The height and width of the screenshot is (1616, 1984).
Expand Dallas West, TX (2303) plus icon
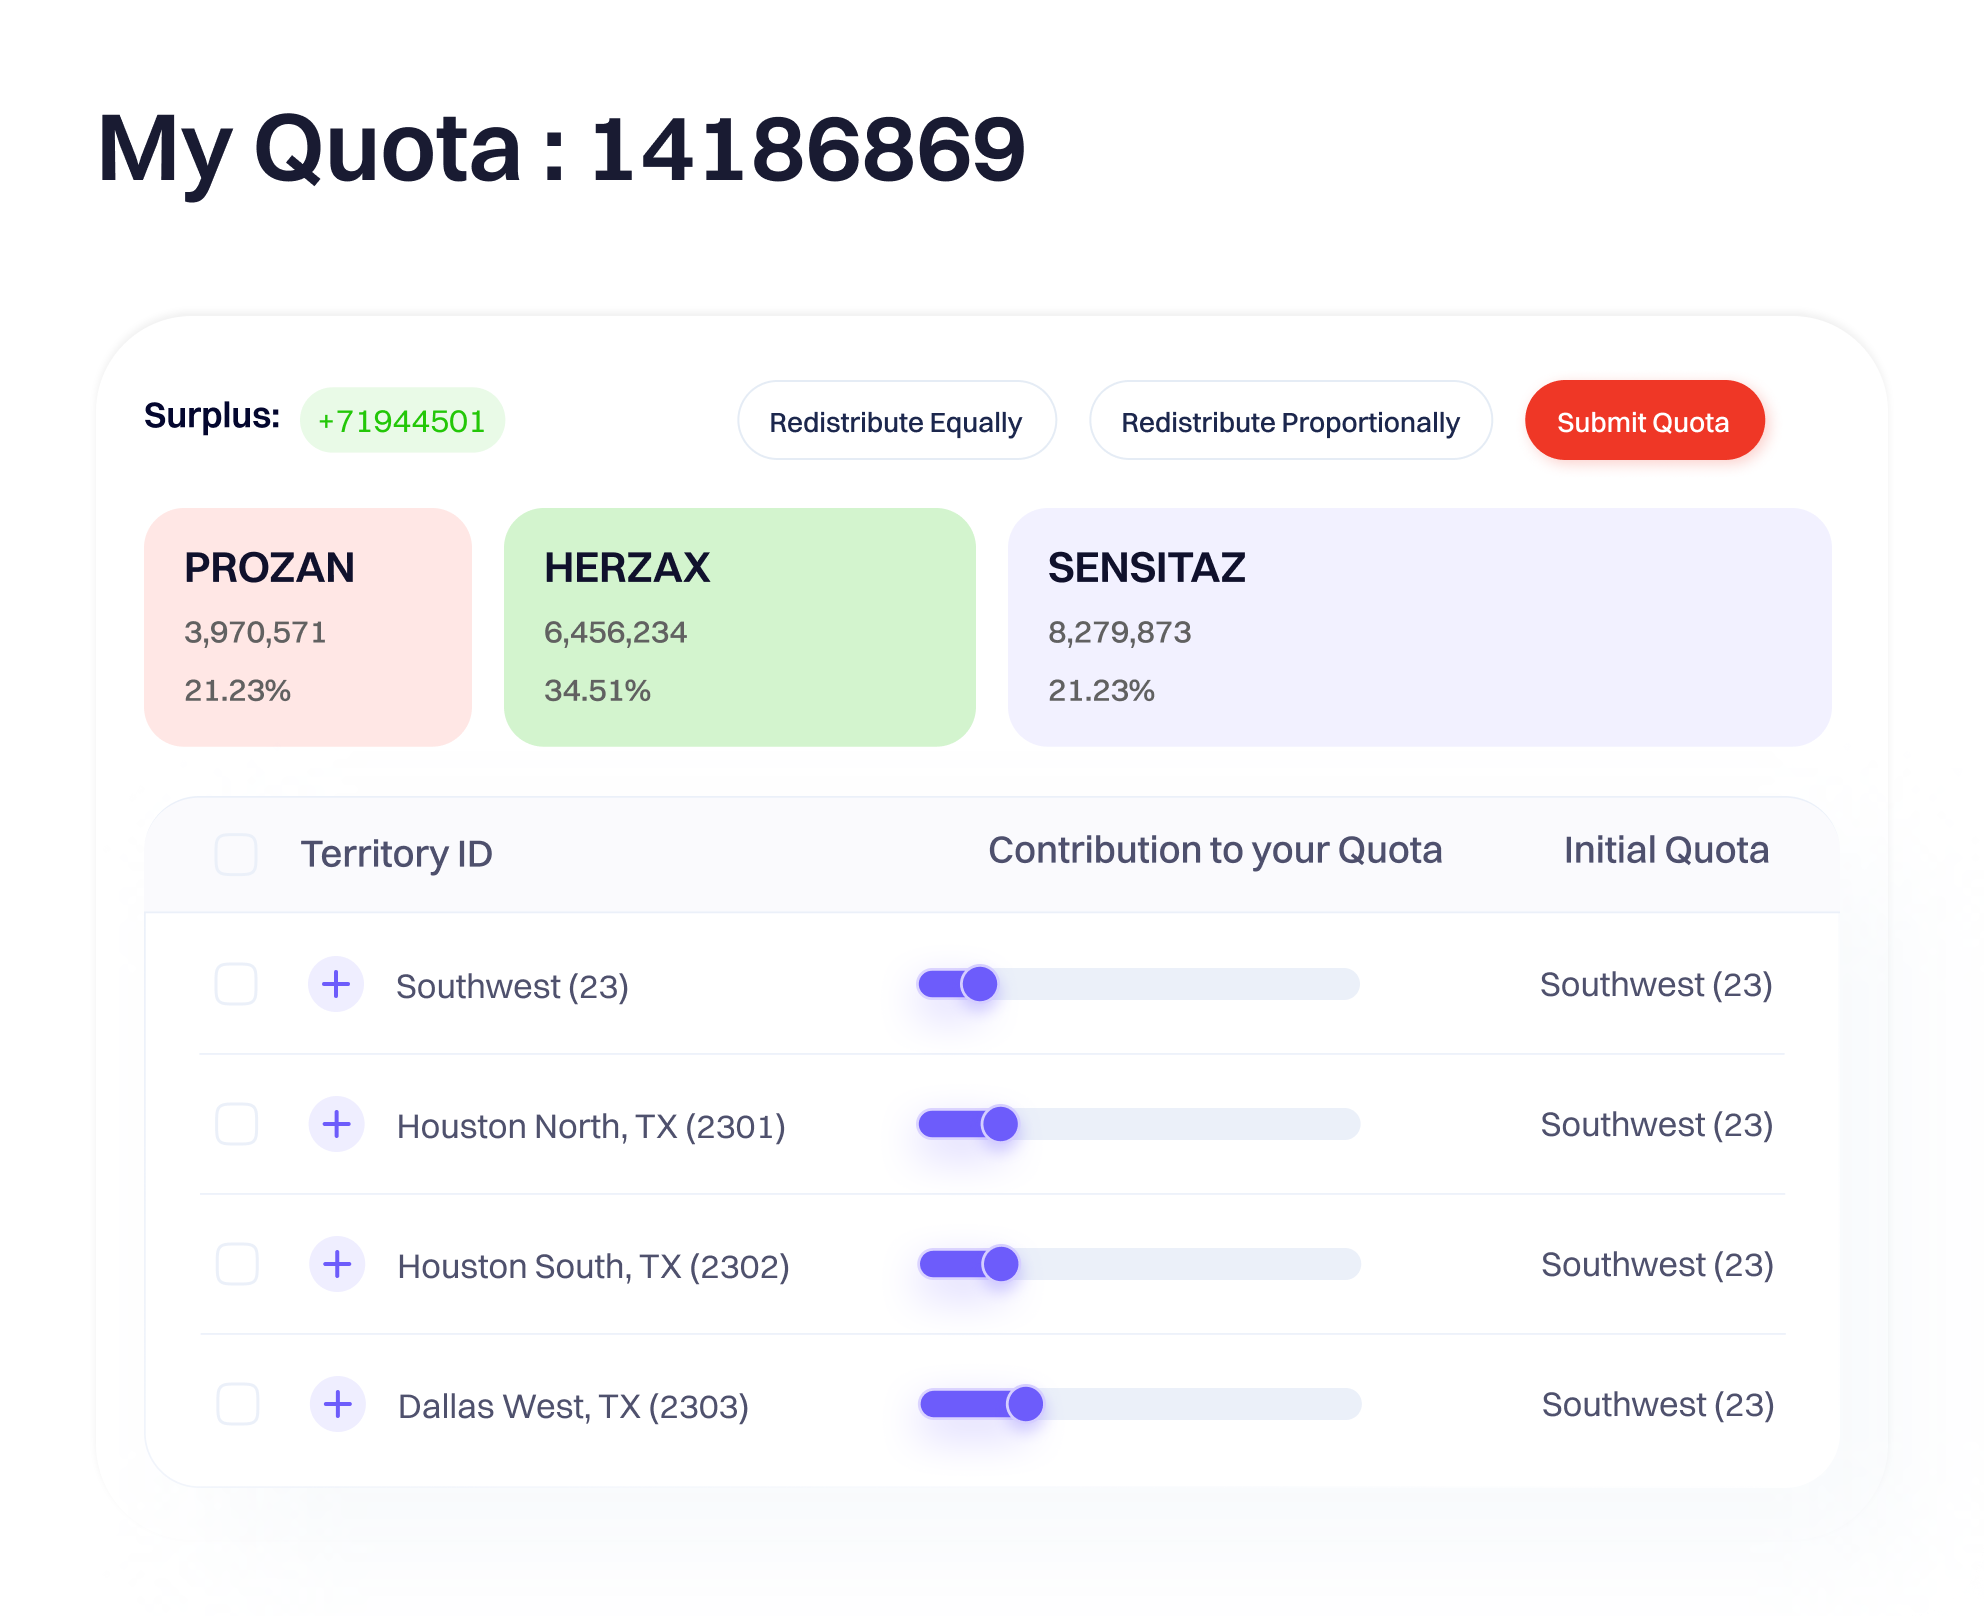coord(338,1404)
